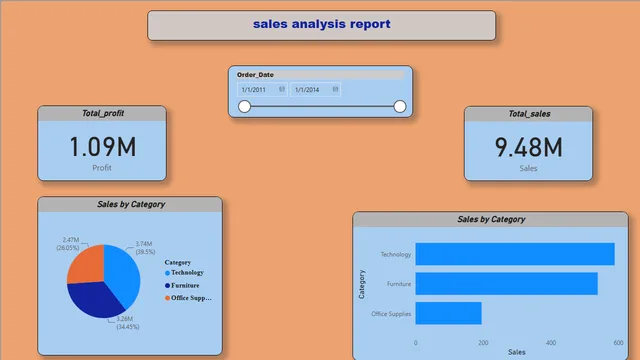The width and height of the screenshot is (640, 360).
Task: Click the Order_Date slicer header
Action: 320,75
